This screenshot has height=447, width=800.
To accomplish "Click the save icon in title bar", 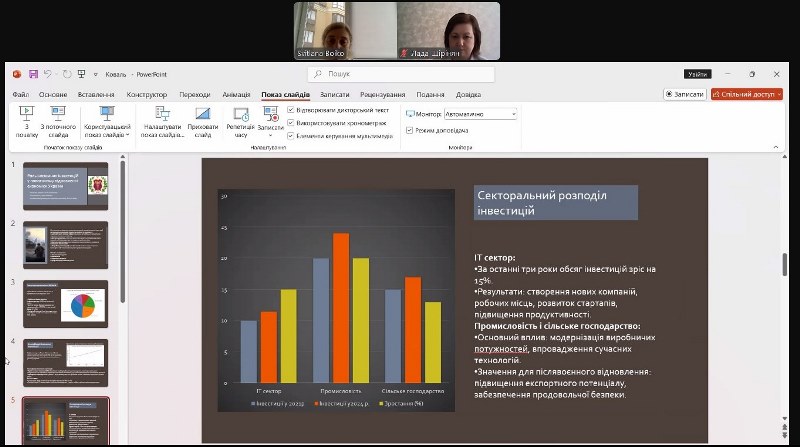I will tap(33, 74).
